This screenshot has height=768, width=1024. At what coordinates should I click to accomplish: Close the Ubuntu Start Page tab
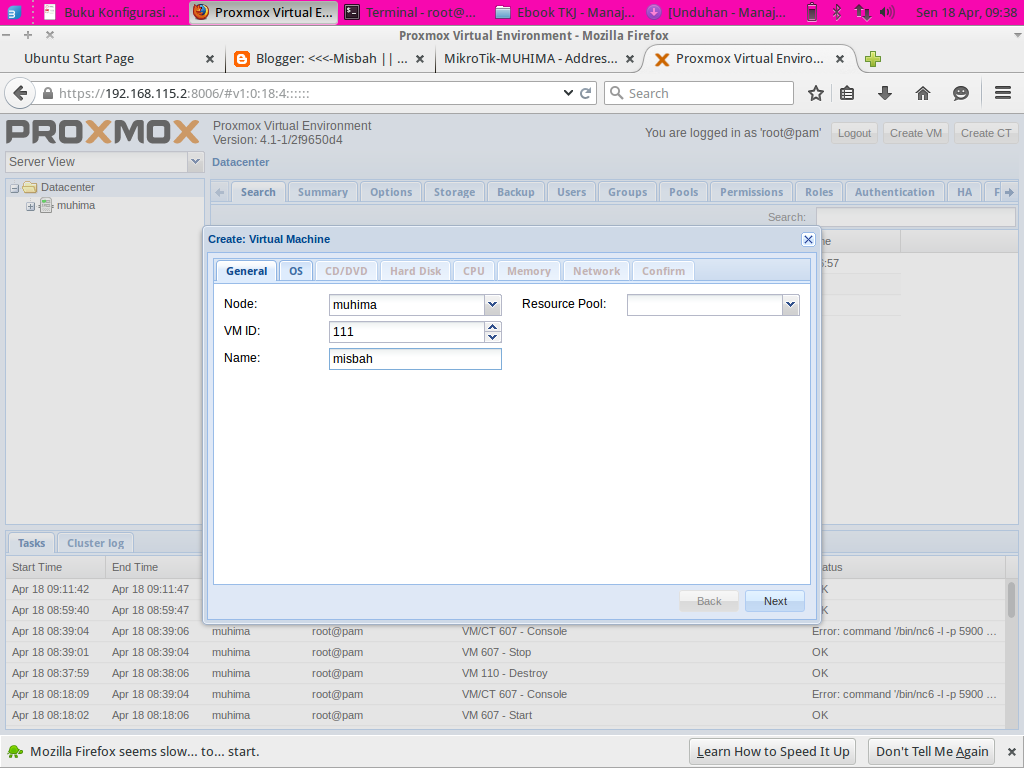[x=210, y=59]
